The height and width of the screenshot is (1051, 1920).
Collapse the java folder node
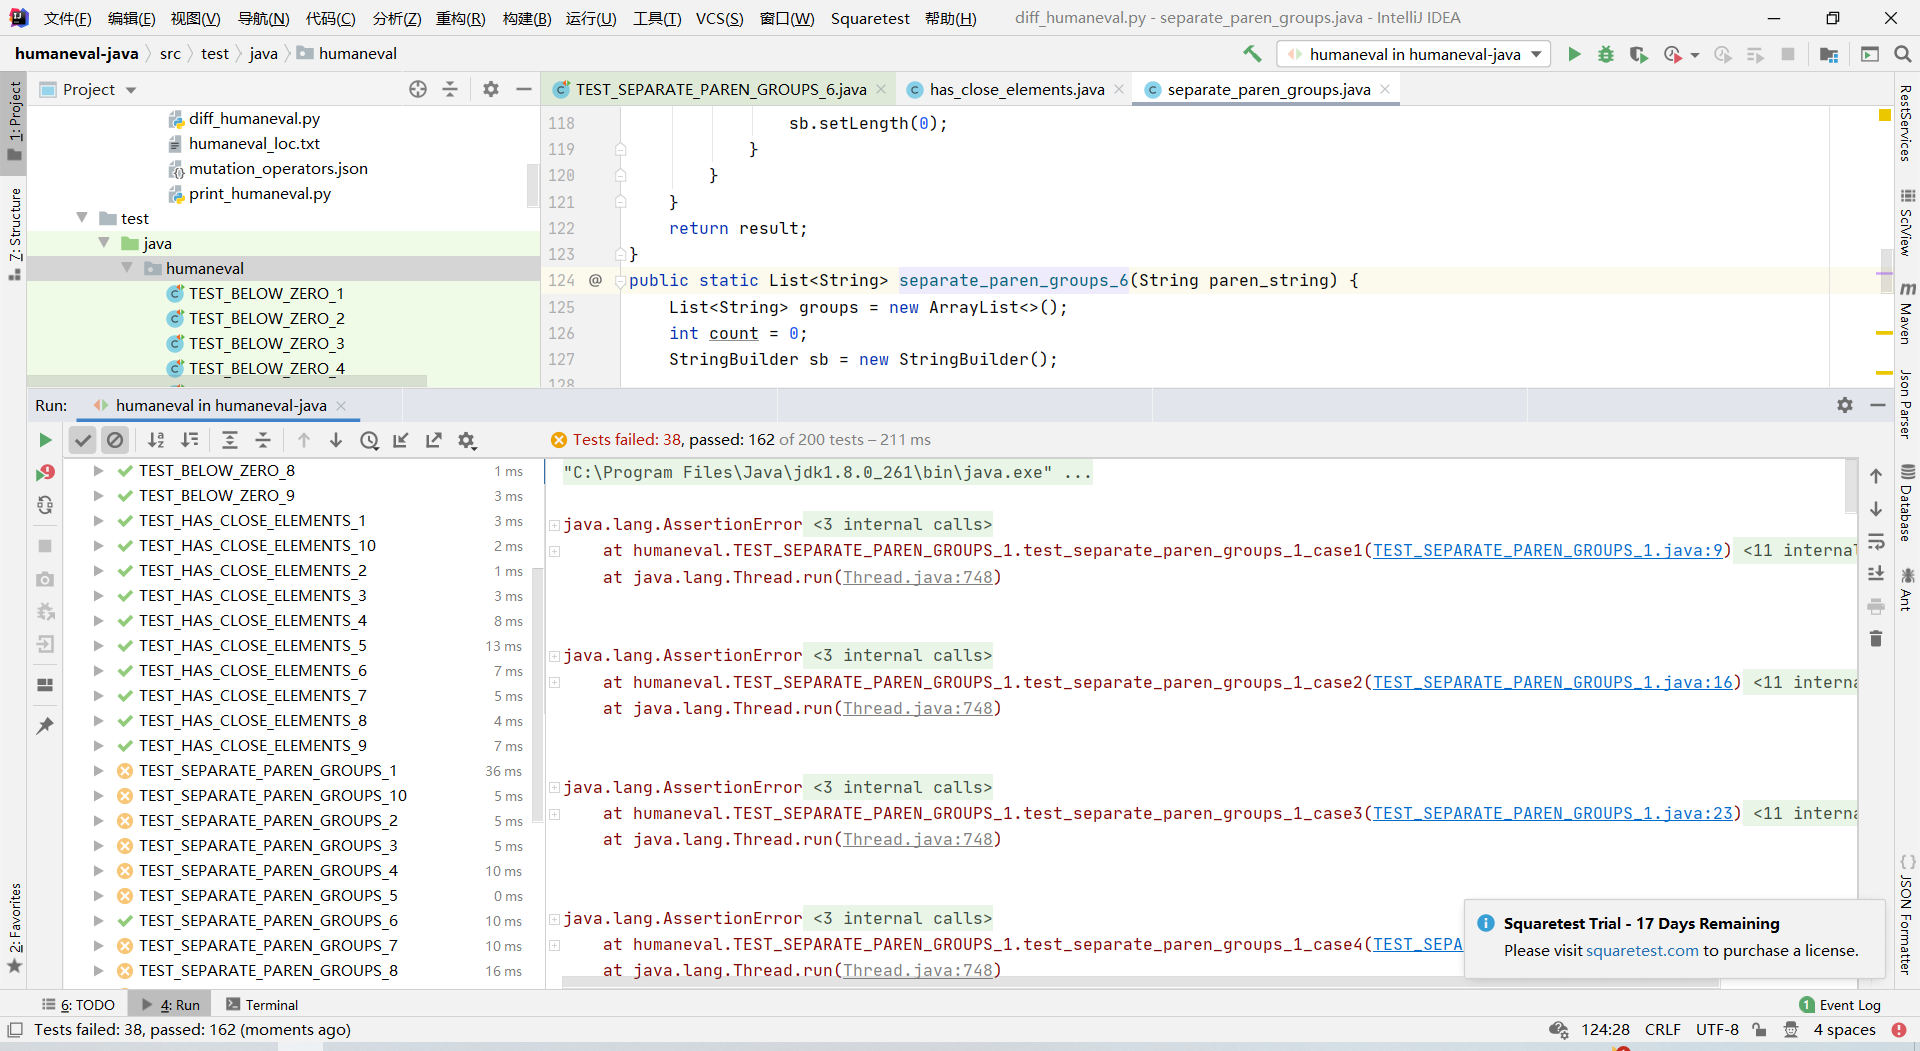point(104,243)
